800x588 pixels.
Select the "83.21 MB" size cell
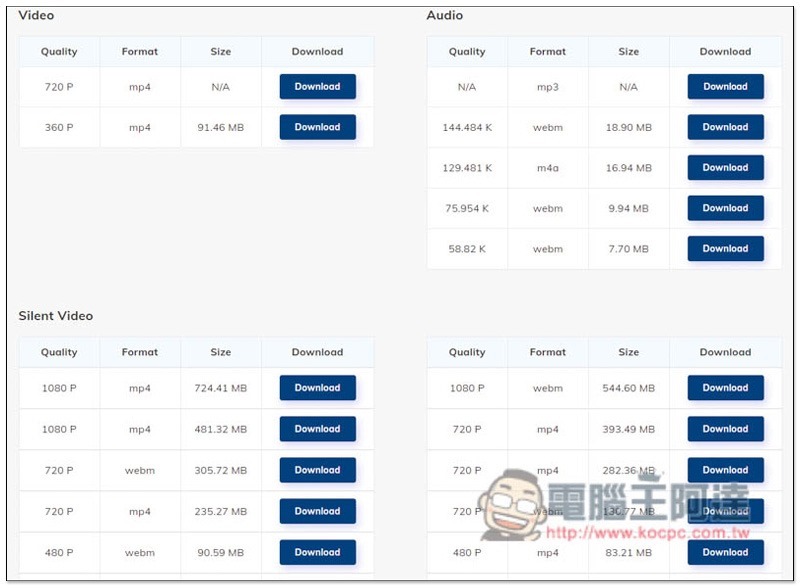coord(629,553)
